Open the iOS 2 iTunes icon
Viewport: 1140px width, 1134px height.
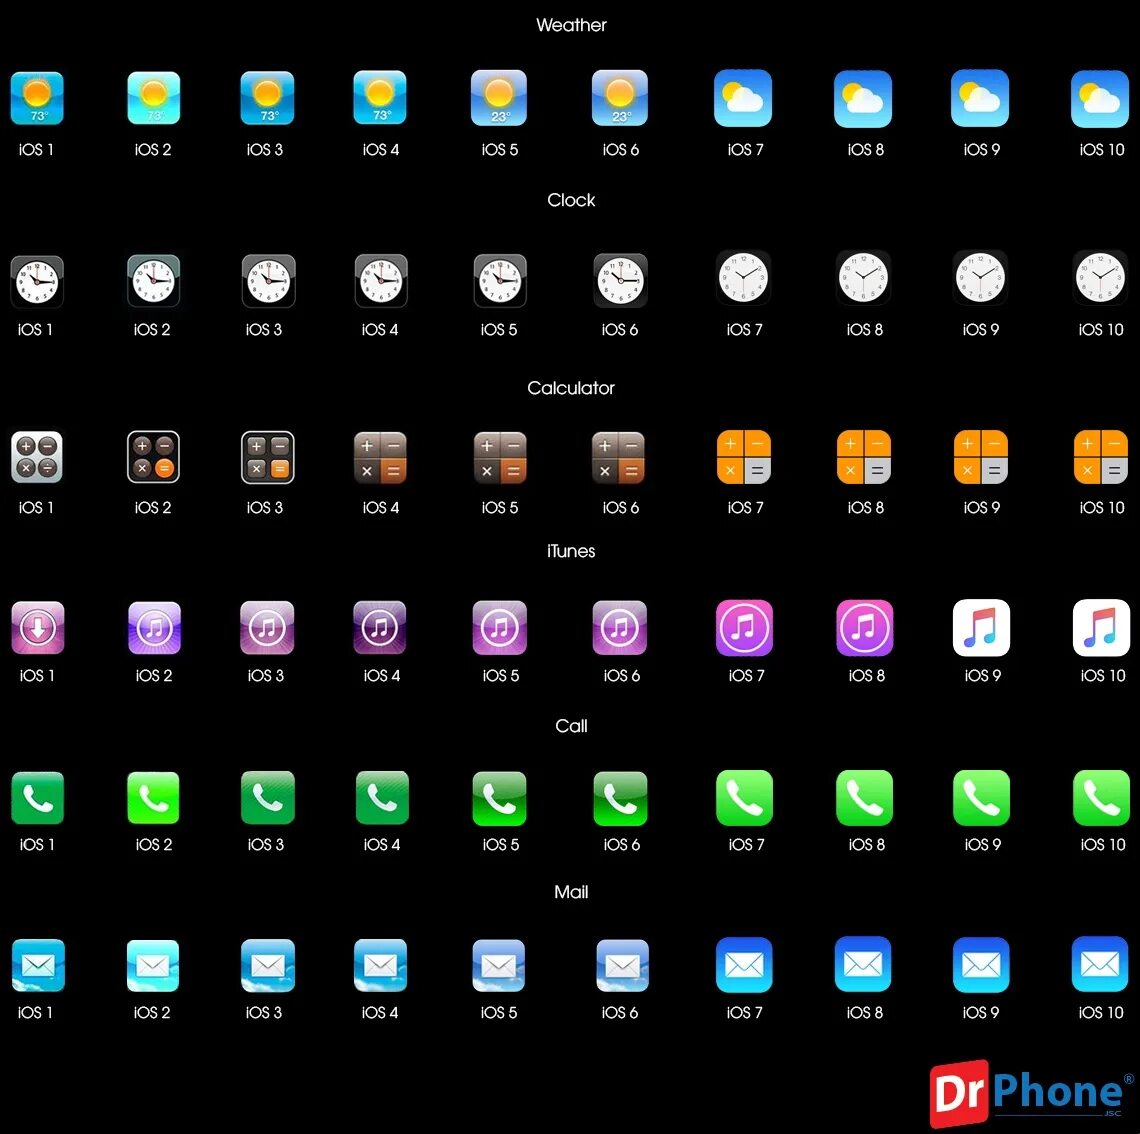(154, 628)
